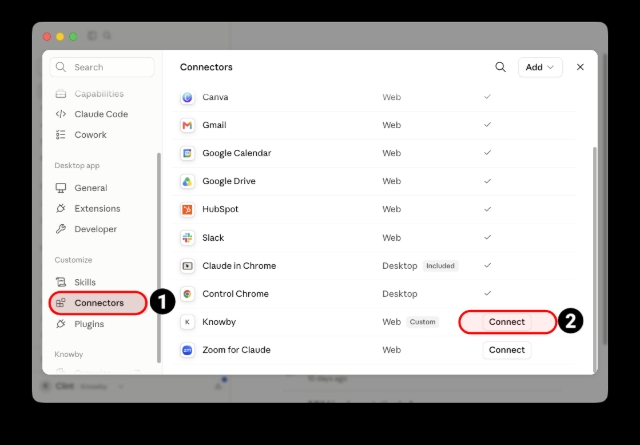The height and width of the screenshot is (445, 640).
Task: Click the 'Knowby' connector name
Action: click(219, 322)
